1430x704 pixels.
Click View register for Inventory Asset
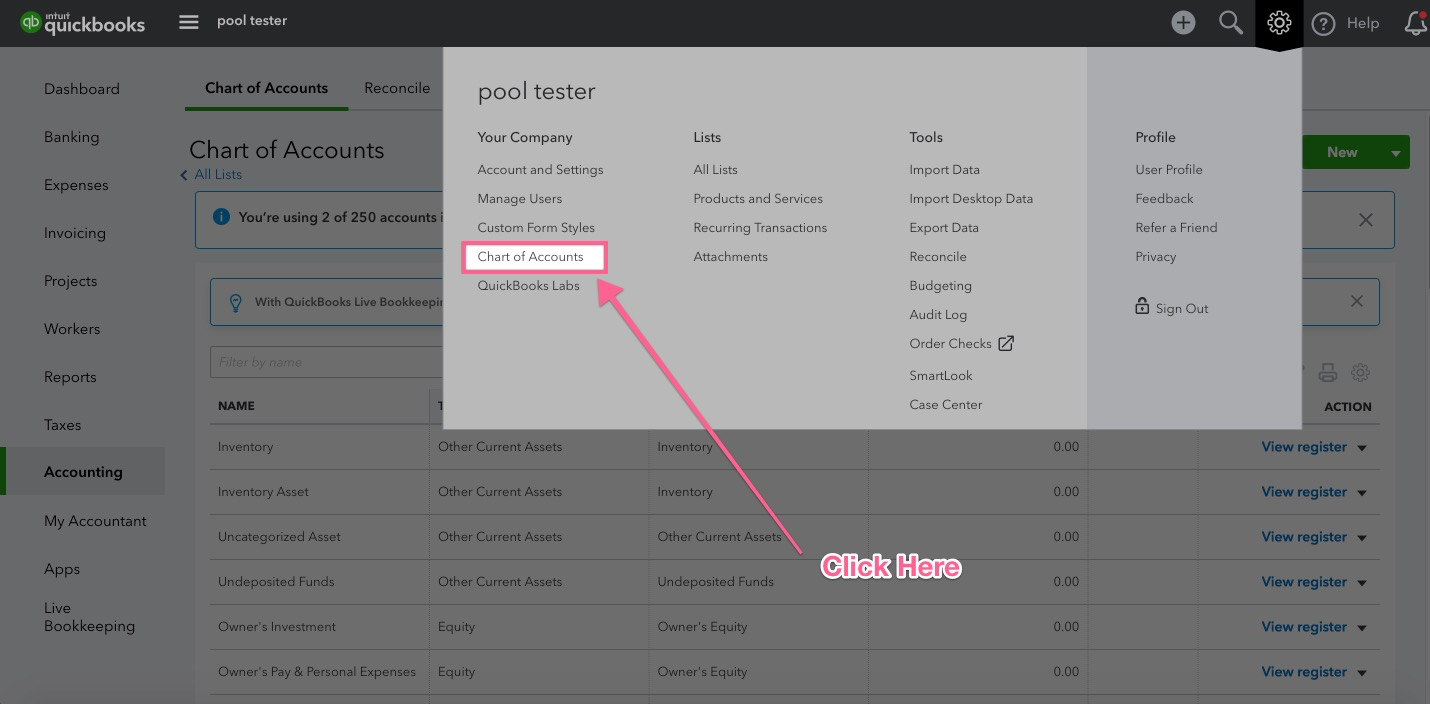coord(1304,492)
